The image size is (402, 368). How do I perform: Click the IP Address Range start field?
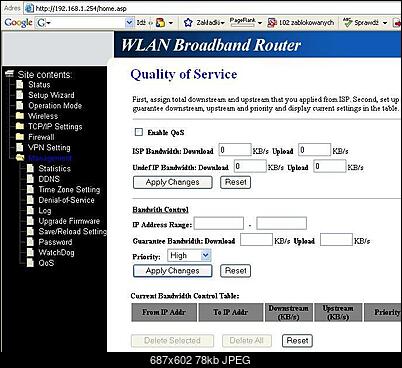pos(219,223)
